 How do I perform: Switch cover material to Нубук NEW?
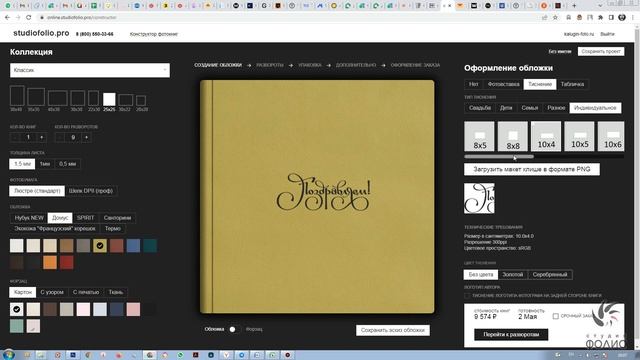(29, 218)
